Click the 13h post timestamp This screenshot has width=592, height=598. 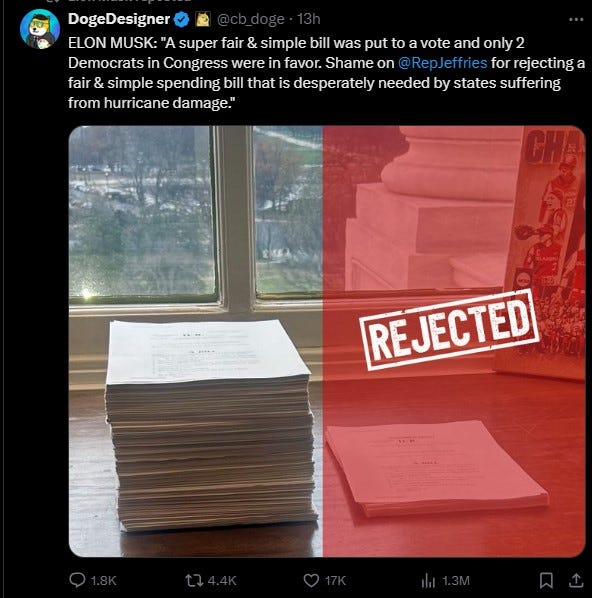[309, 19]
